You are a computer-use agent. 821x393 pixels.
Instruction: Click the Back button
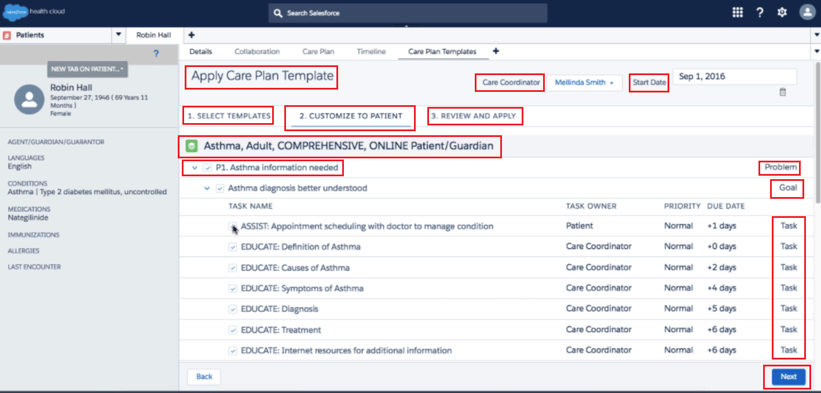point(204,376)
